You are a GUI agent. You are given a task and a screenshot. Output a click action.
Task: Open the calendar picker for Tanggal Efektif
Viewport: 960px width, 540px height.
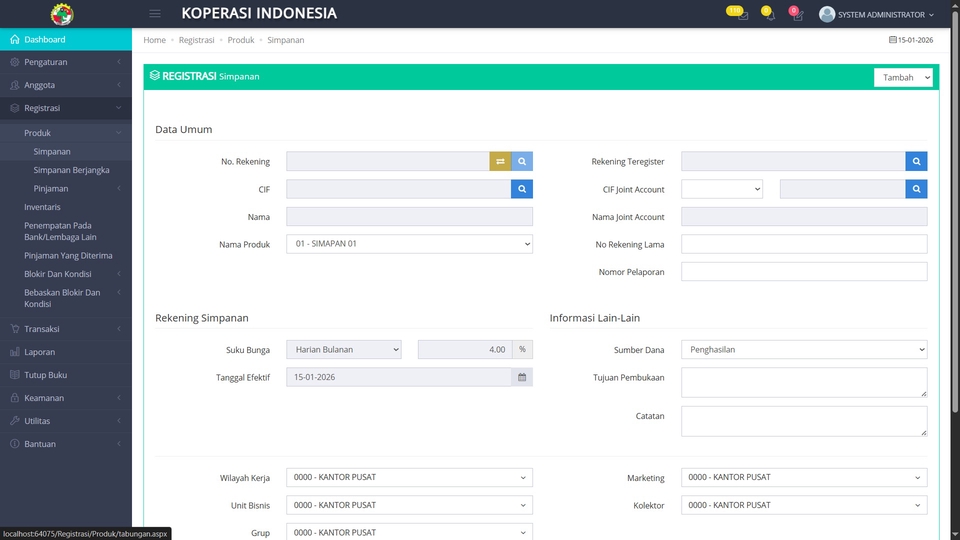[522, 377]
